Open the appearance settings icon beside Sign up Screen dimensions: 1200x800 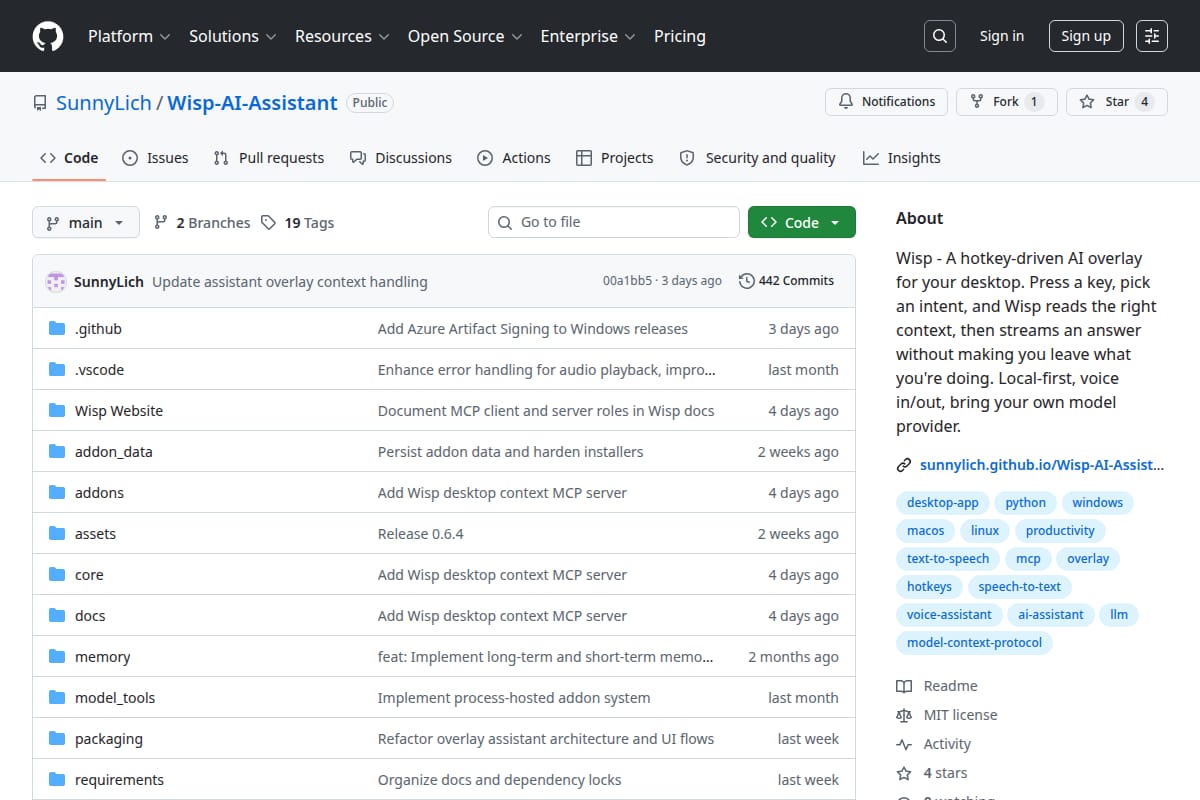(x=1152, y=36)
